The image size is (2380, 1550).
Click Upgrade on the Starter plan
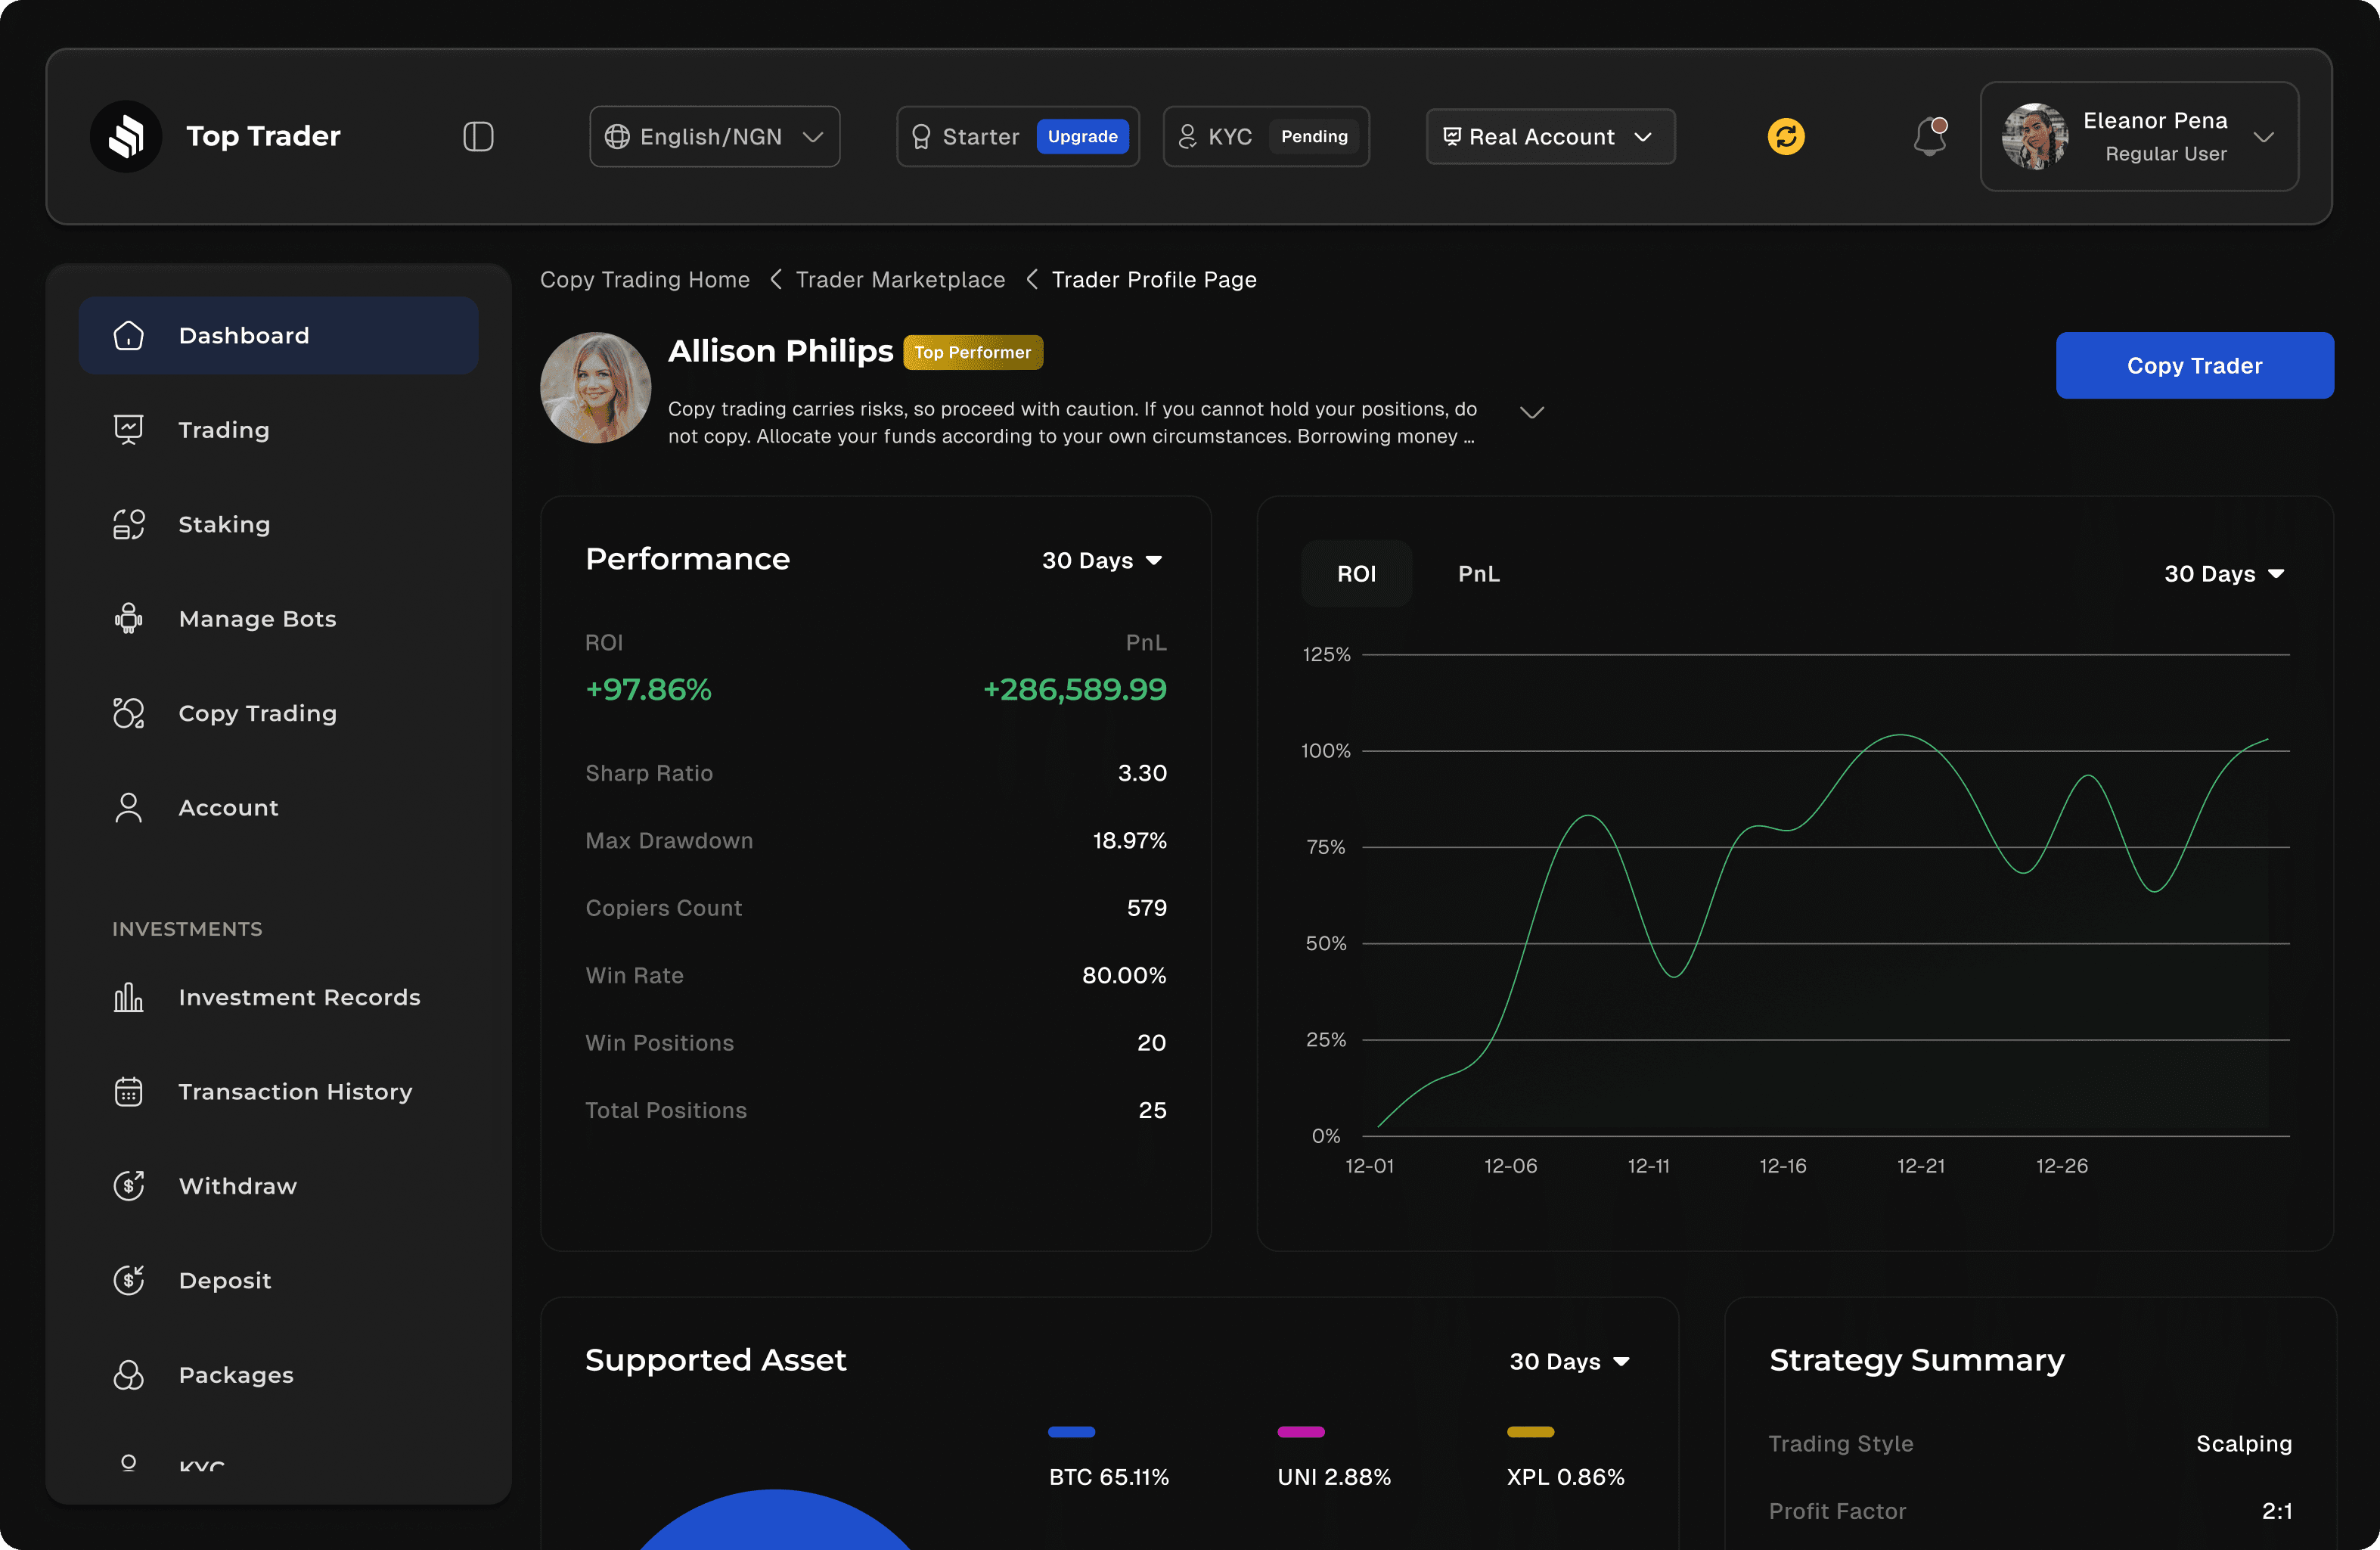click(x=1082, y=136)
